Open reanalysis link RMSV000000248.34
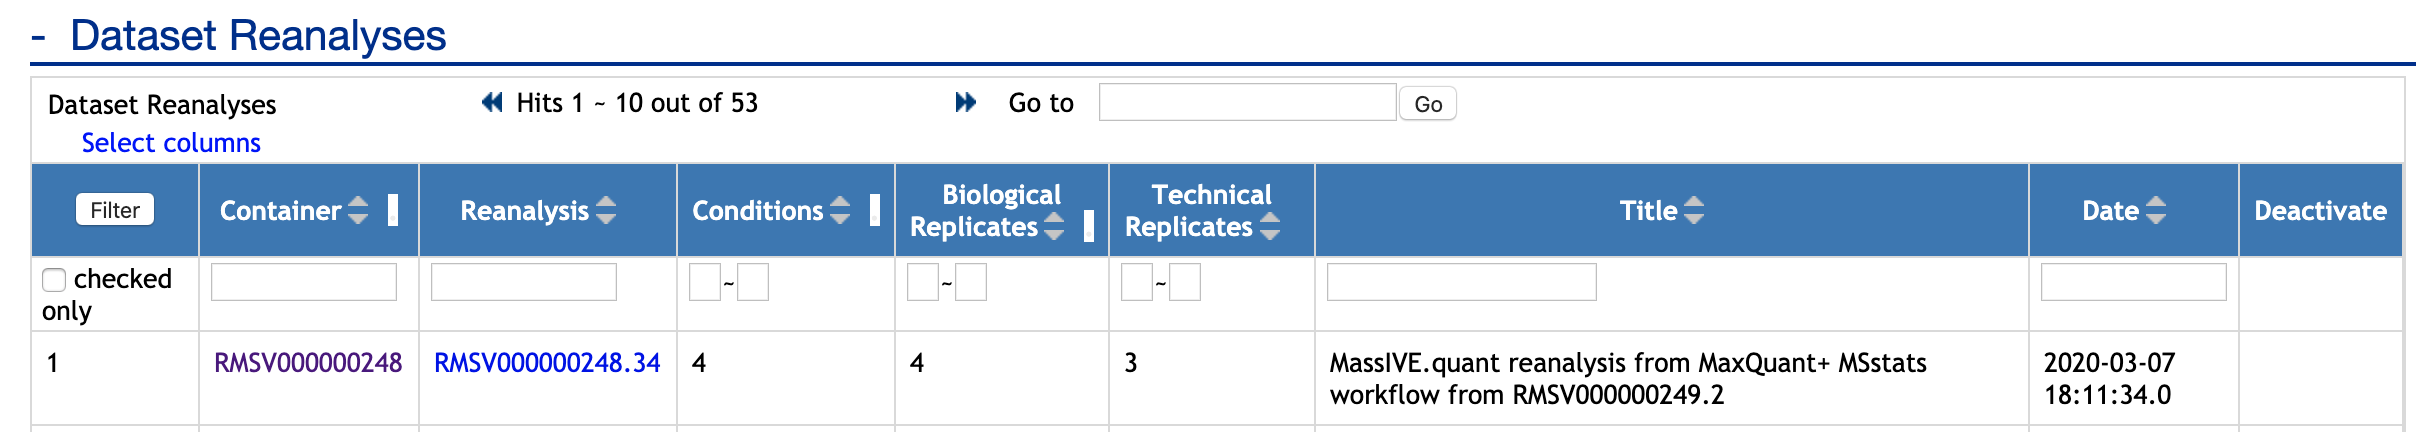Image resolution: width=2416 pixels, height=432 pixels. [x=547, y=363]
